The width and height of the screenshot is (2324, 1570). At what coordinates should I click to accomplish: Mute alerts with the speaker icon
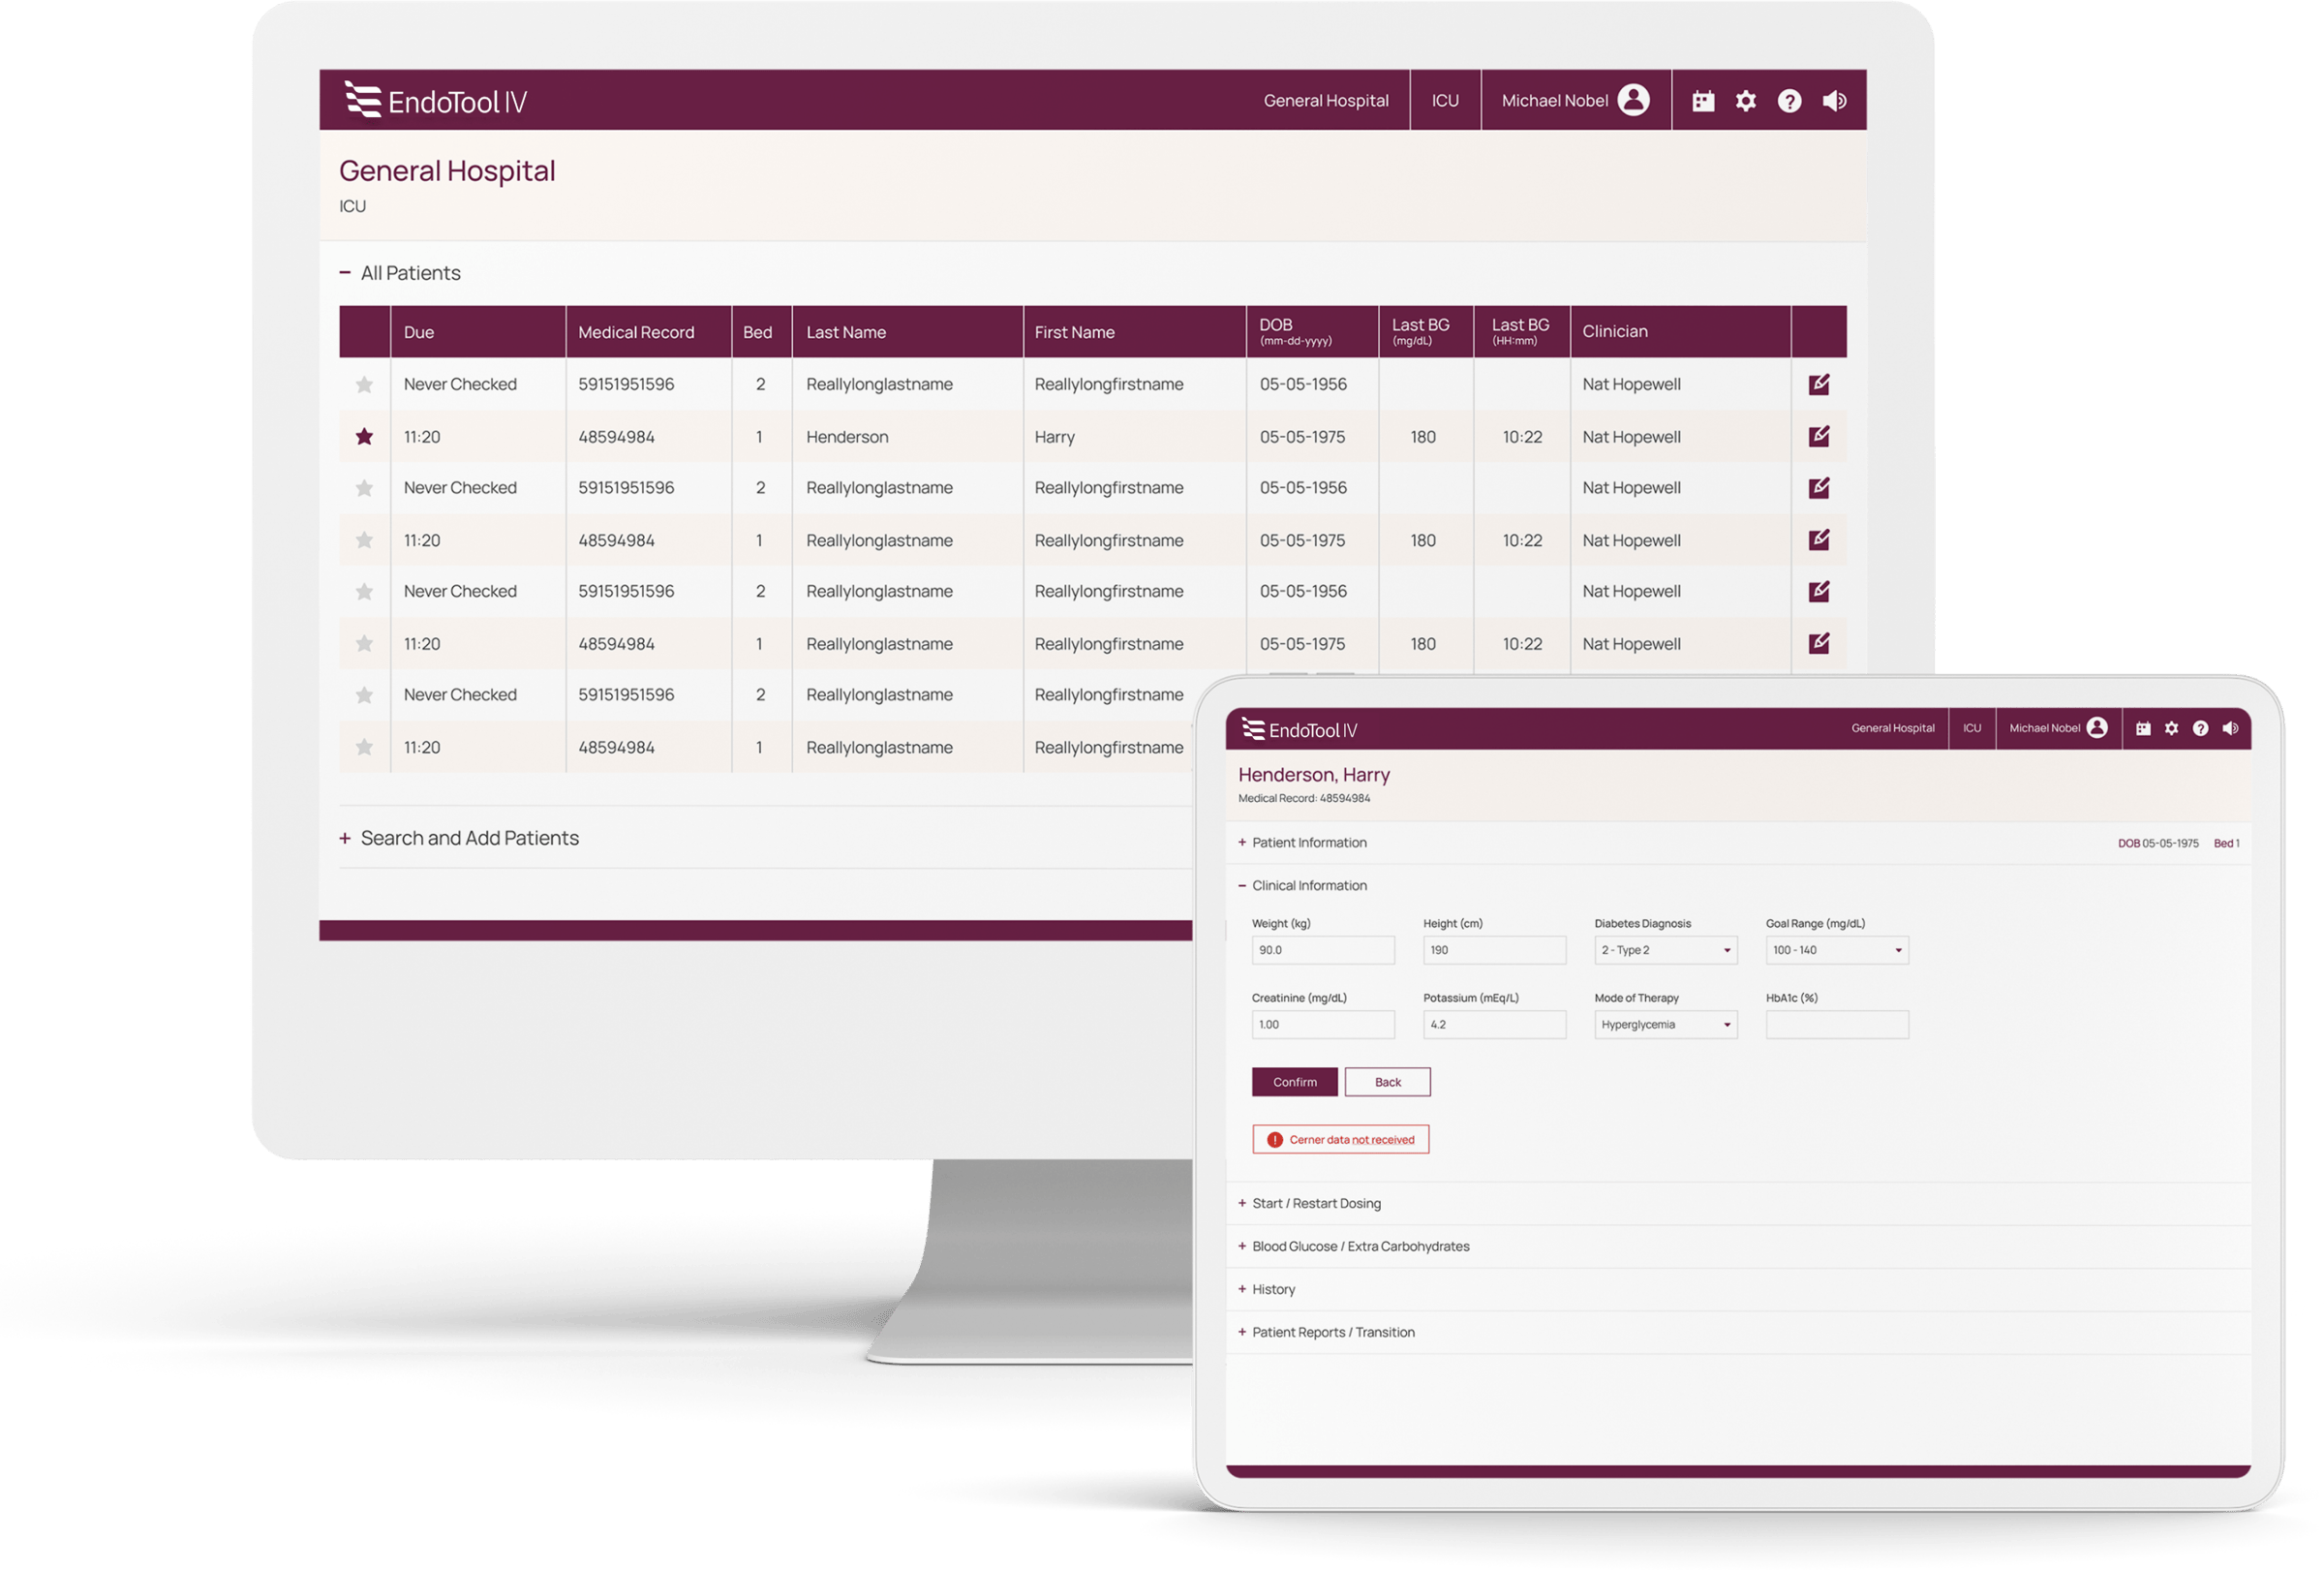(1835, 100)
